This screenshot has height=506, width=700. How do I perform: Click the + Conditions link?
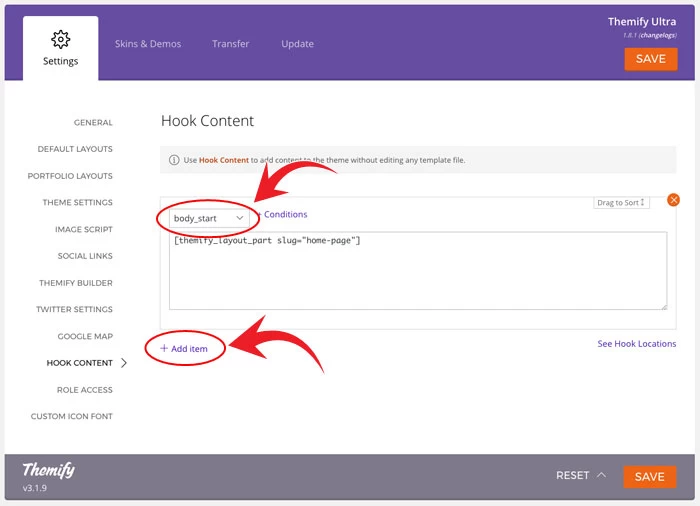tap(282, 214)
